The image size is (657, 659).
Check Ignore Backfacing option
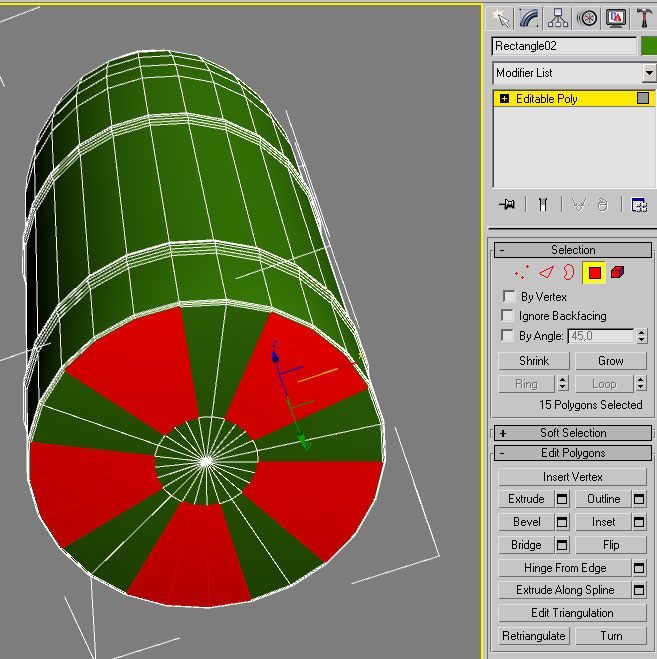(508, 316)
